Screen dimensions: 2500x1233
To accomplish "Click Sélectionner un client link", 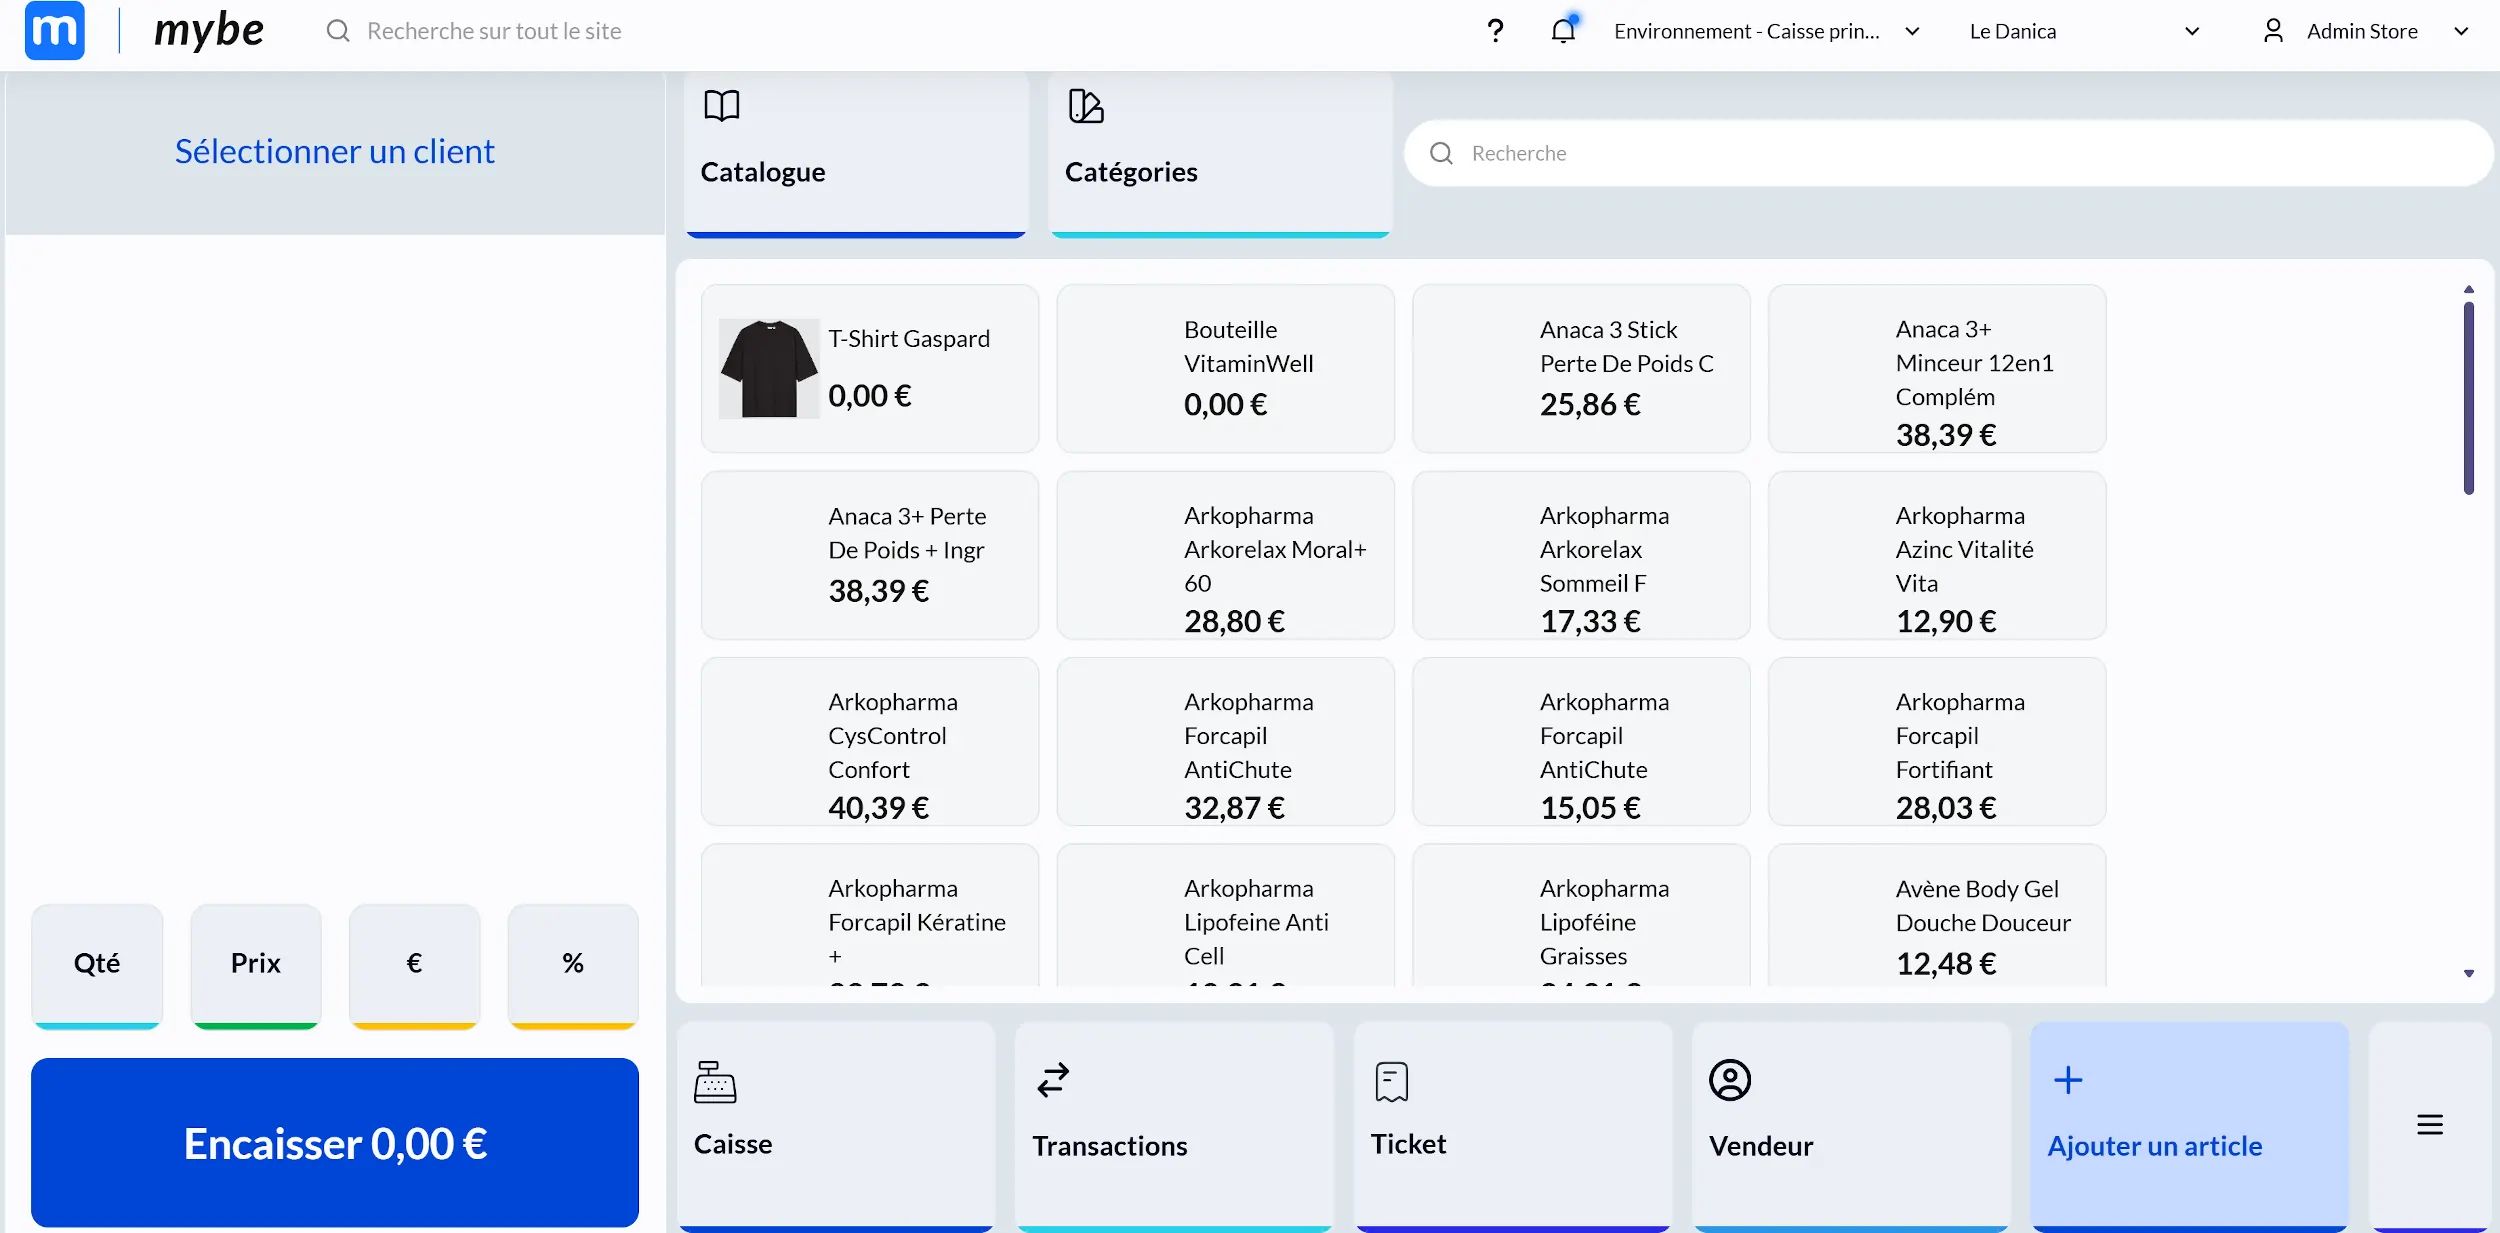I will 334,151.
